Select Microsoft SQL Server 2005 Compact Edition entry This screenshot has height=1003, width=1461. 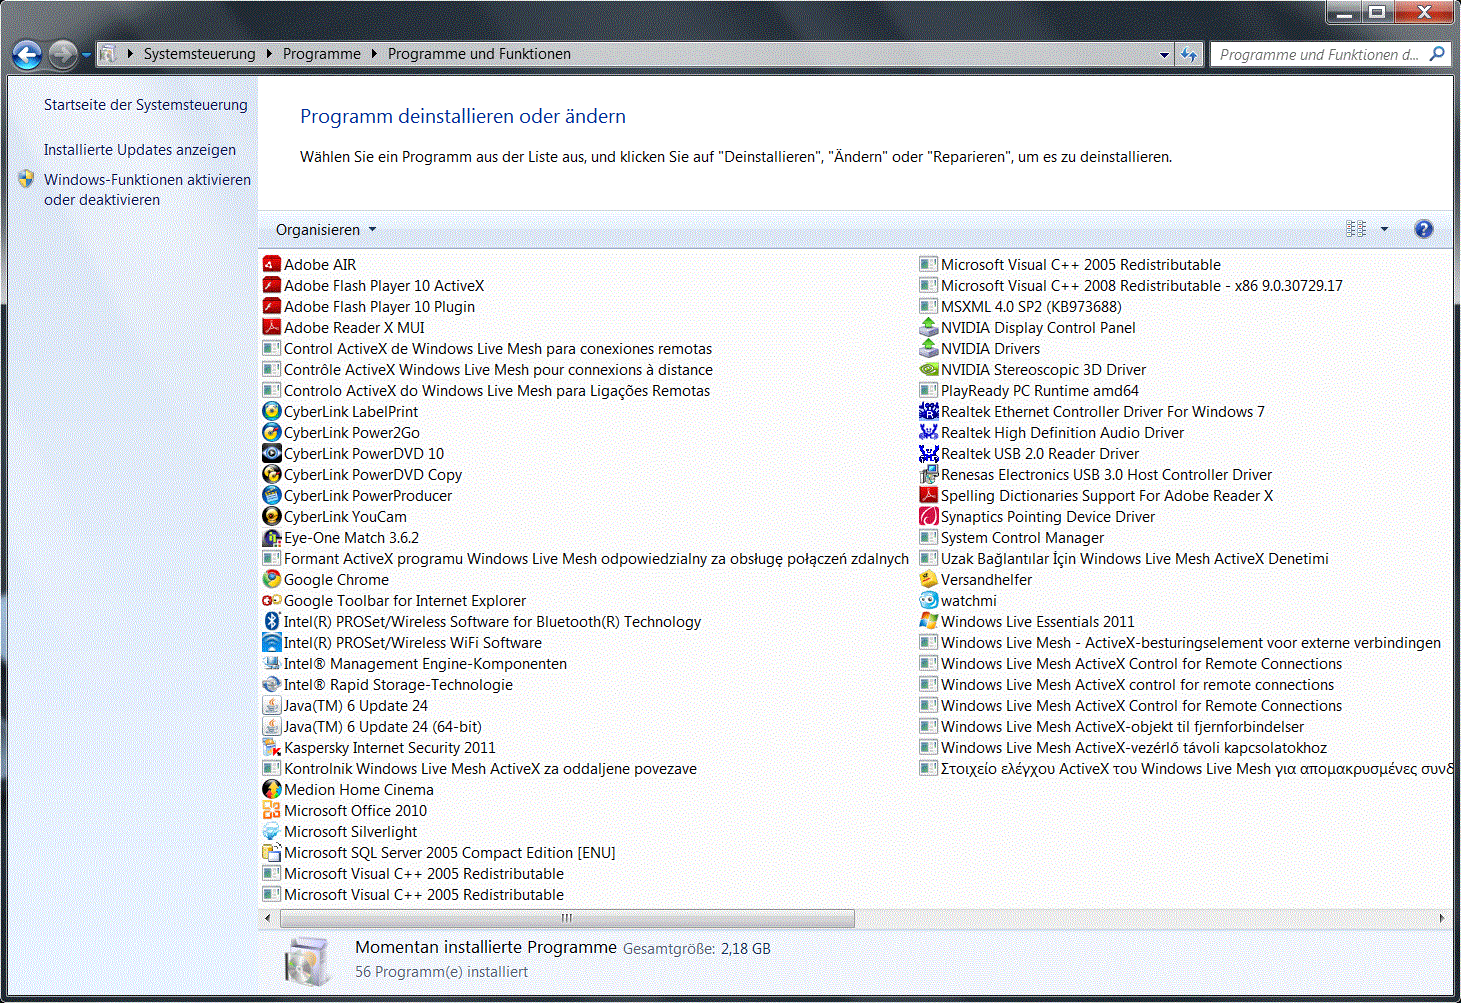pos(439,852)
